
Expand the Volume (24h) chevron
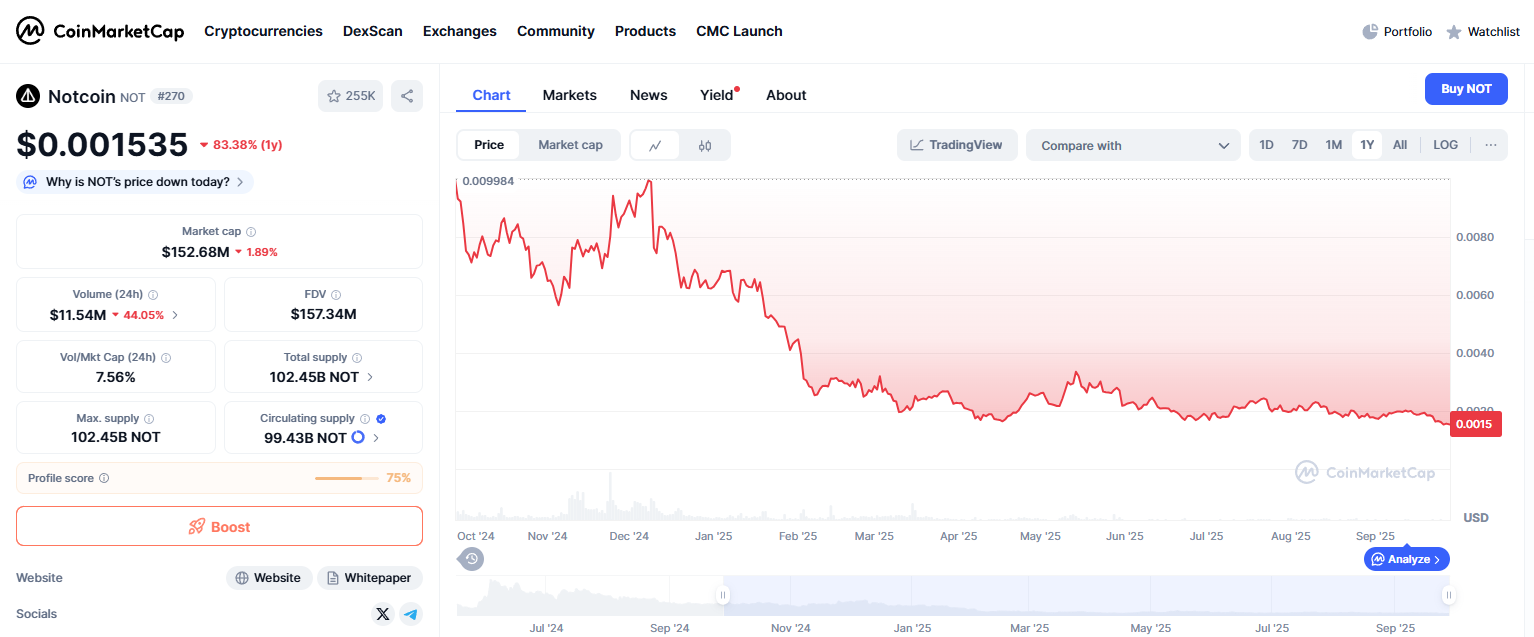[x=176, y=315]
